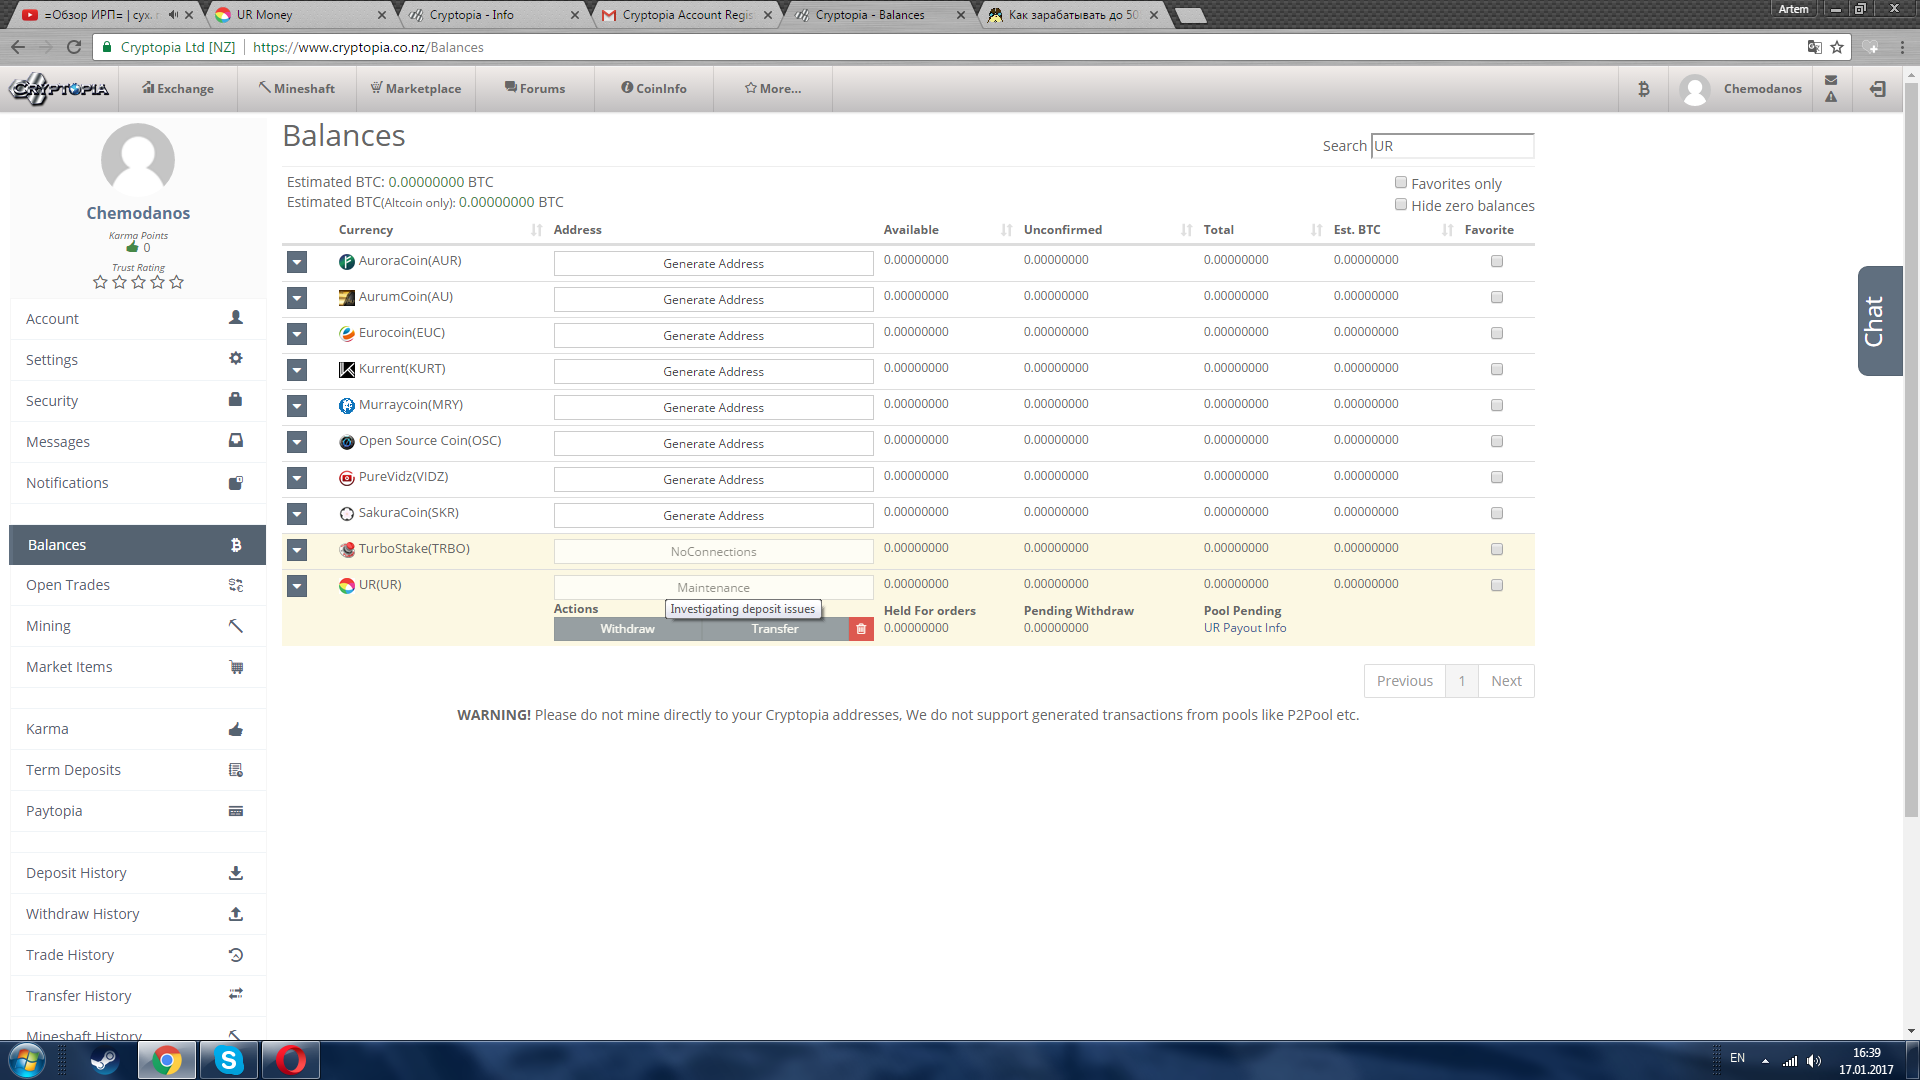Open Deposit History in the sidebar
Image resolution: width=1920 pixels, height=1080 pixels.
click(138, 873)
